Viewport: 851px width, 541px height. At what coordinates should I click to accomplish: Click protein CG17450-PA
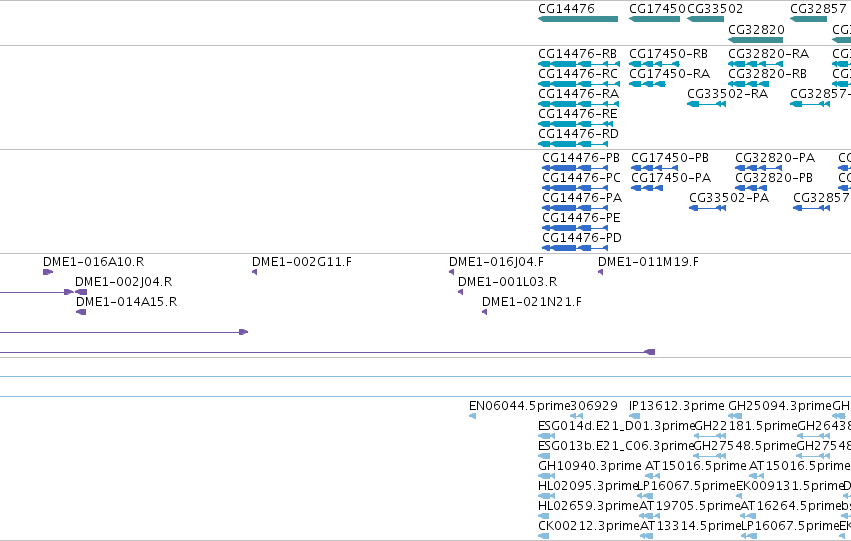(671, 178)
